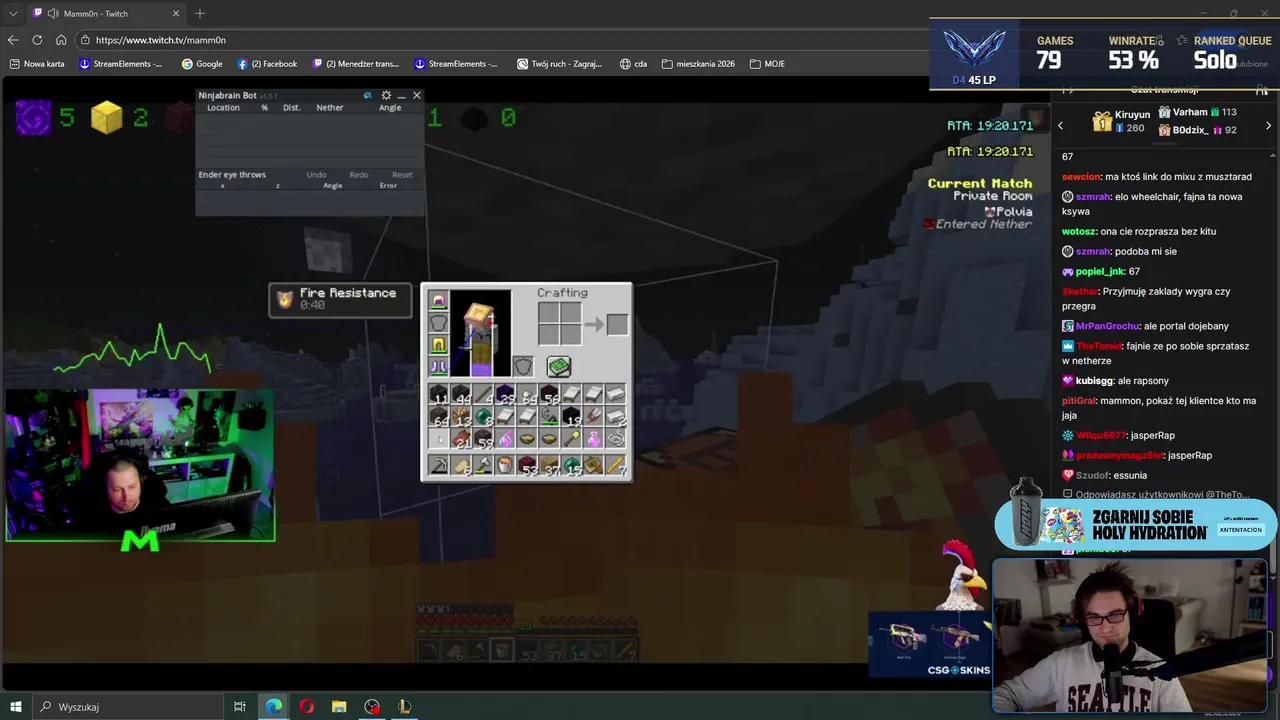The height and width of the screenshot is (720, 1280).
Task: Select the golden leggings armor slot
Action: (439, 345)
